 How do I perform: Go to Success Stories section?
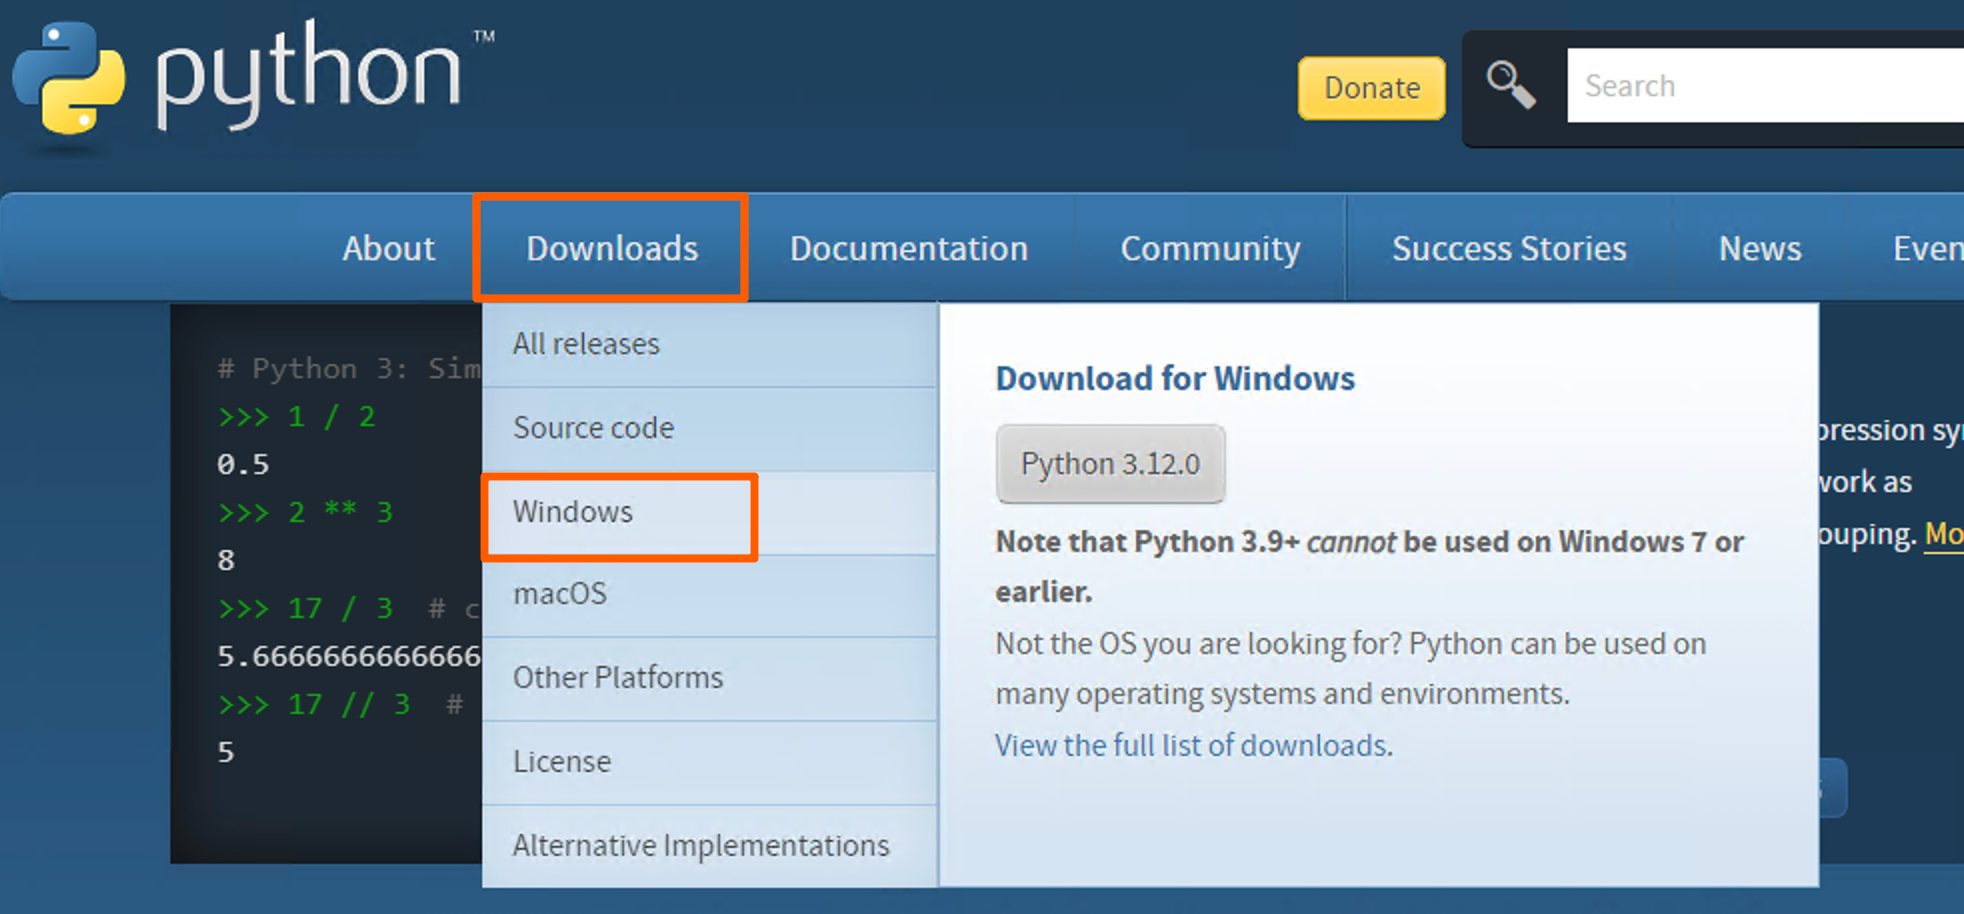click(x=1509, y=248)
